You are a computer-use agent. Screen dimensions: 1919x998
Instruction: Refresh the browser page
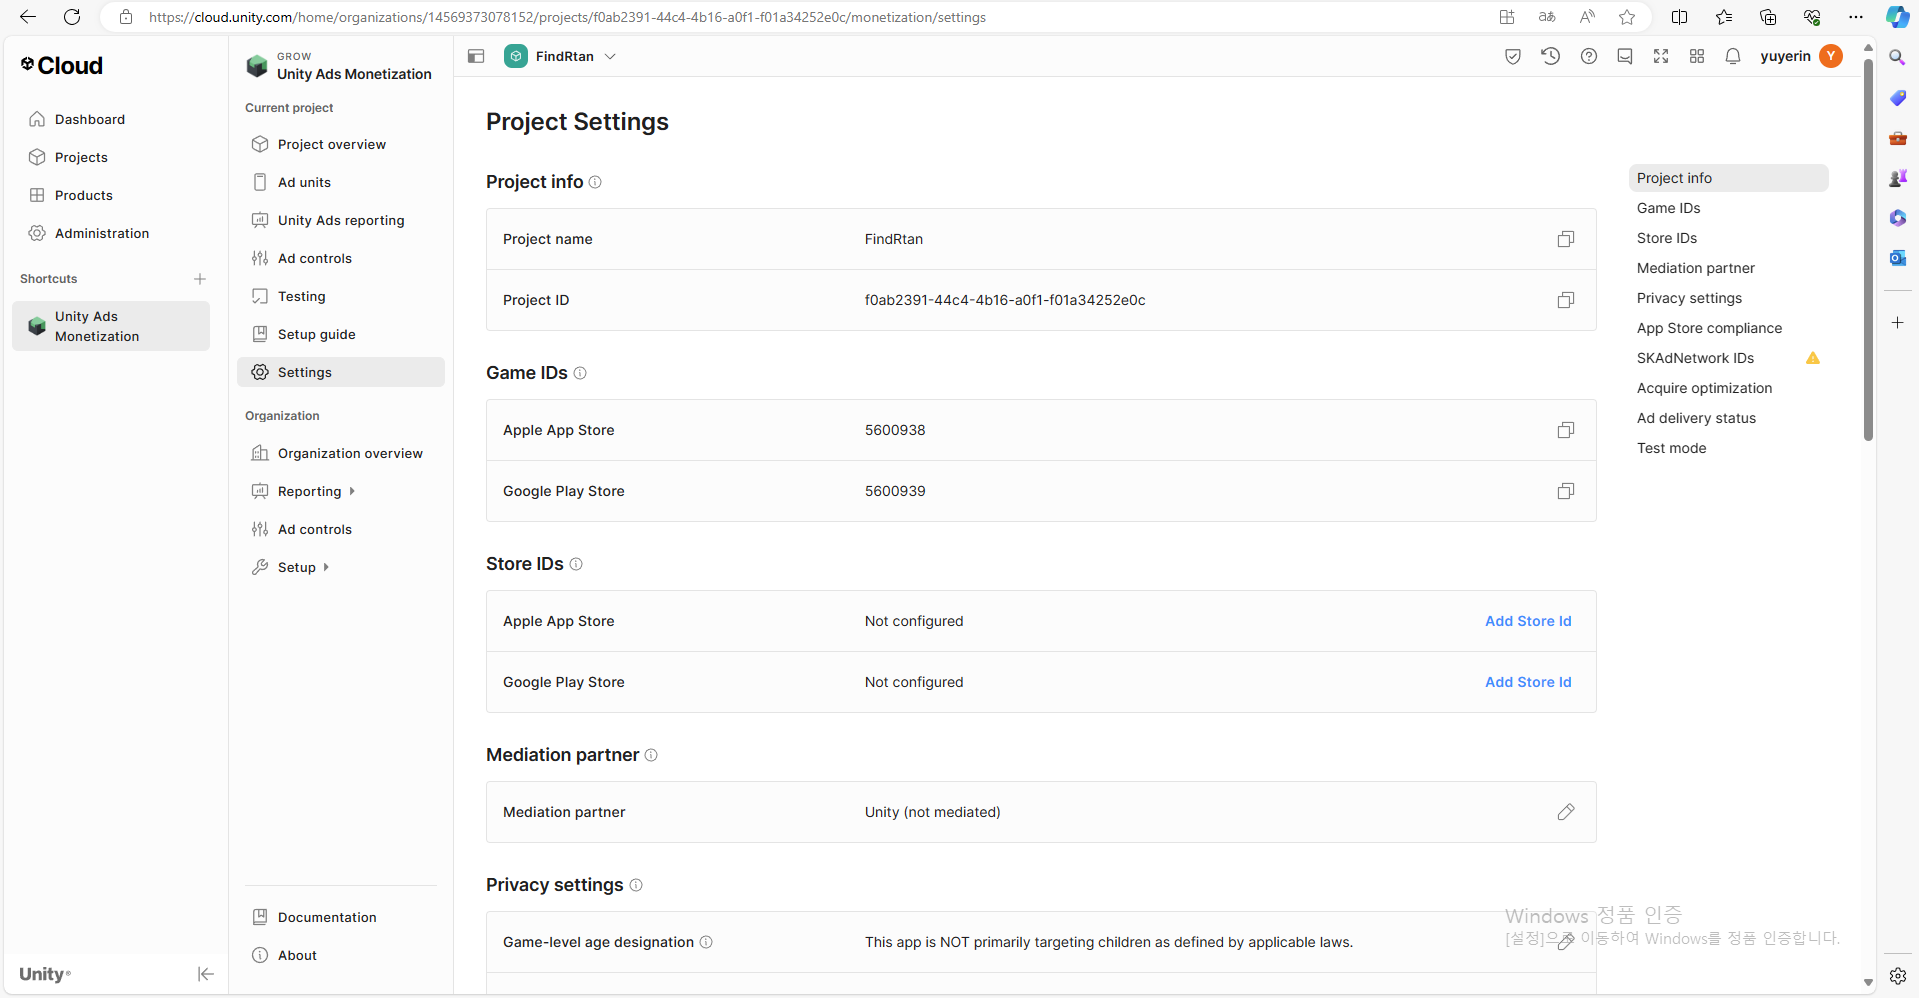click(72, 17)
